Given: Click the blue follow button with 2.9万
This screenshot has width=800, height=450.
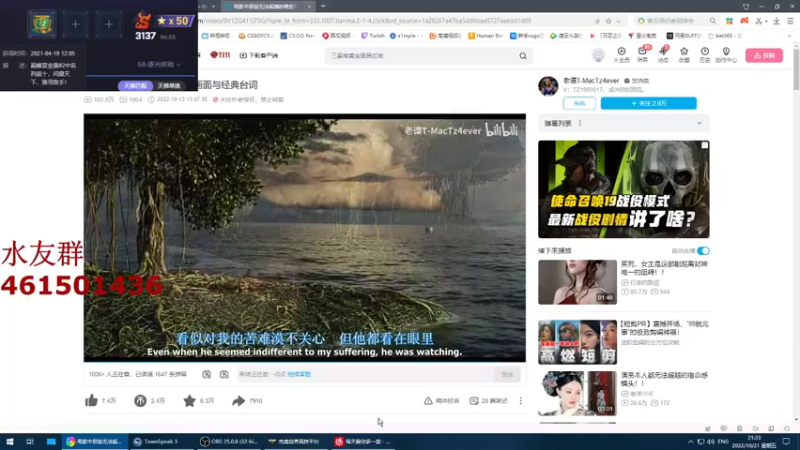Looking at the screenshot, I should (648, 103).
